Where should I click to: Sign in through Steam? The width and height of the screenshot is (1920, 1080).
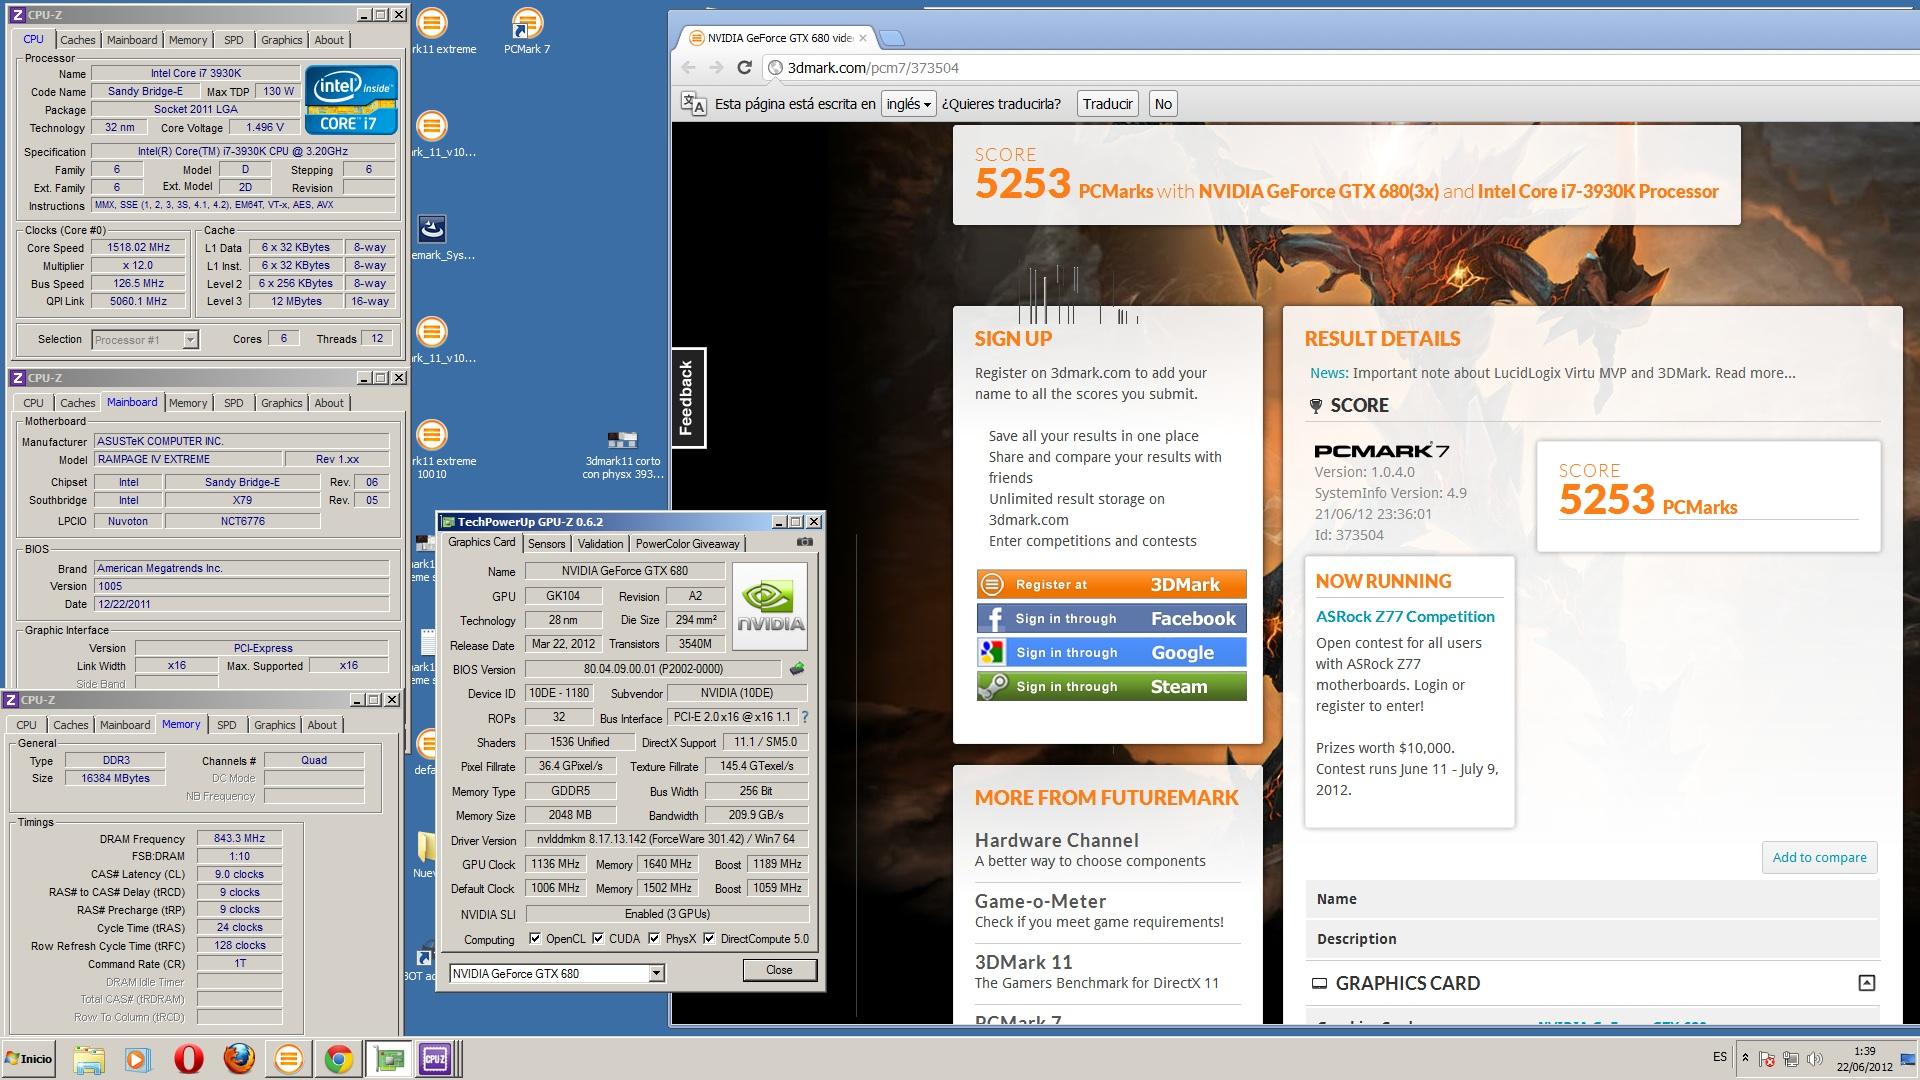click(1111, 686)
